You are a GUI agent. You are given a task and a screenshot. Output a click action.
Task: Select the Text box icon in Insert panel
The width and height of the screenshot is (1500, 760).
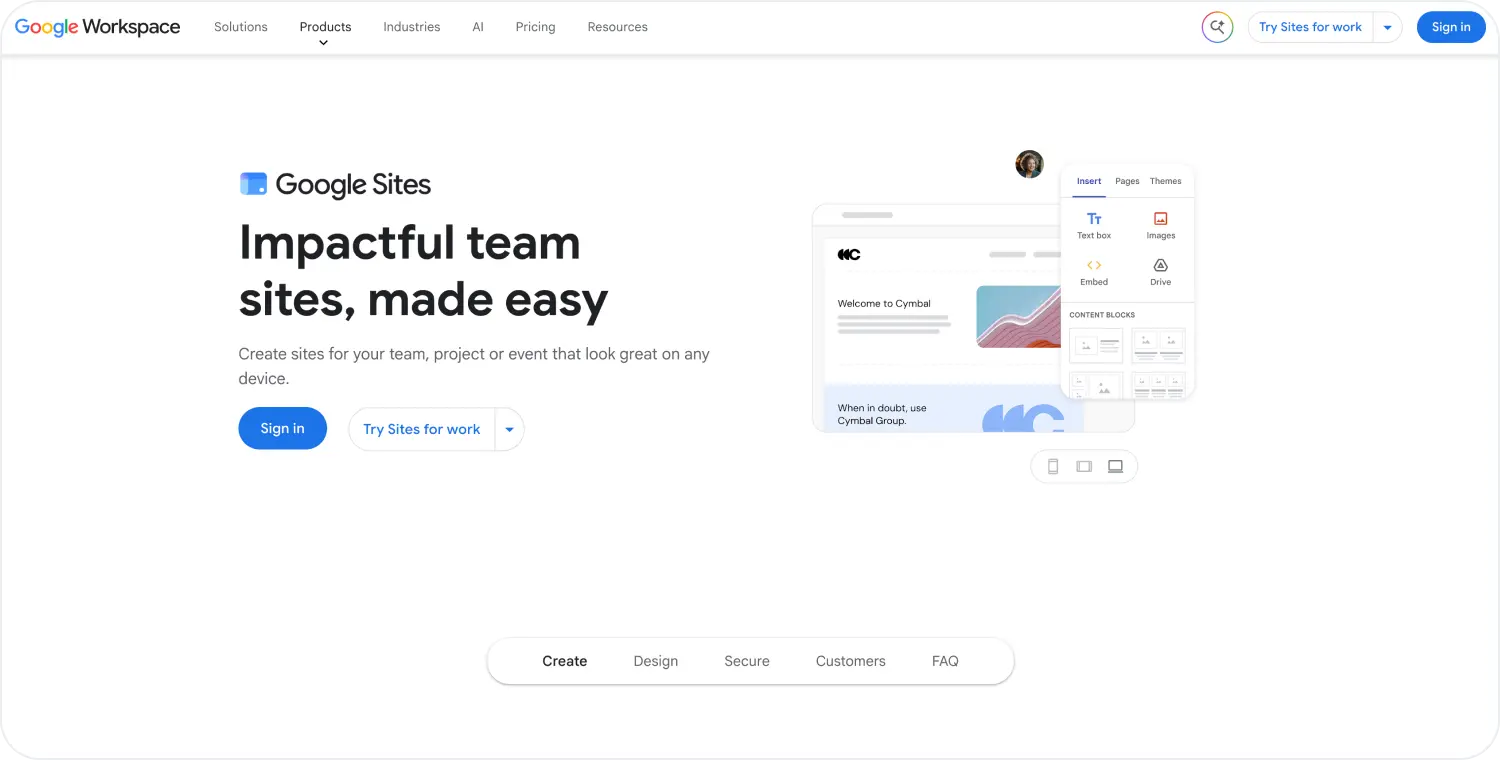(x=1094, y=219)
